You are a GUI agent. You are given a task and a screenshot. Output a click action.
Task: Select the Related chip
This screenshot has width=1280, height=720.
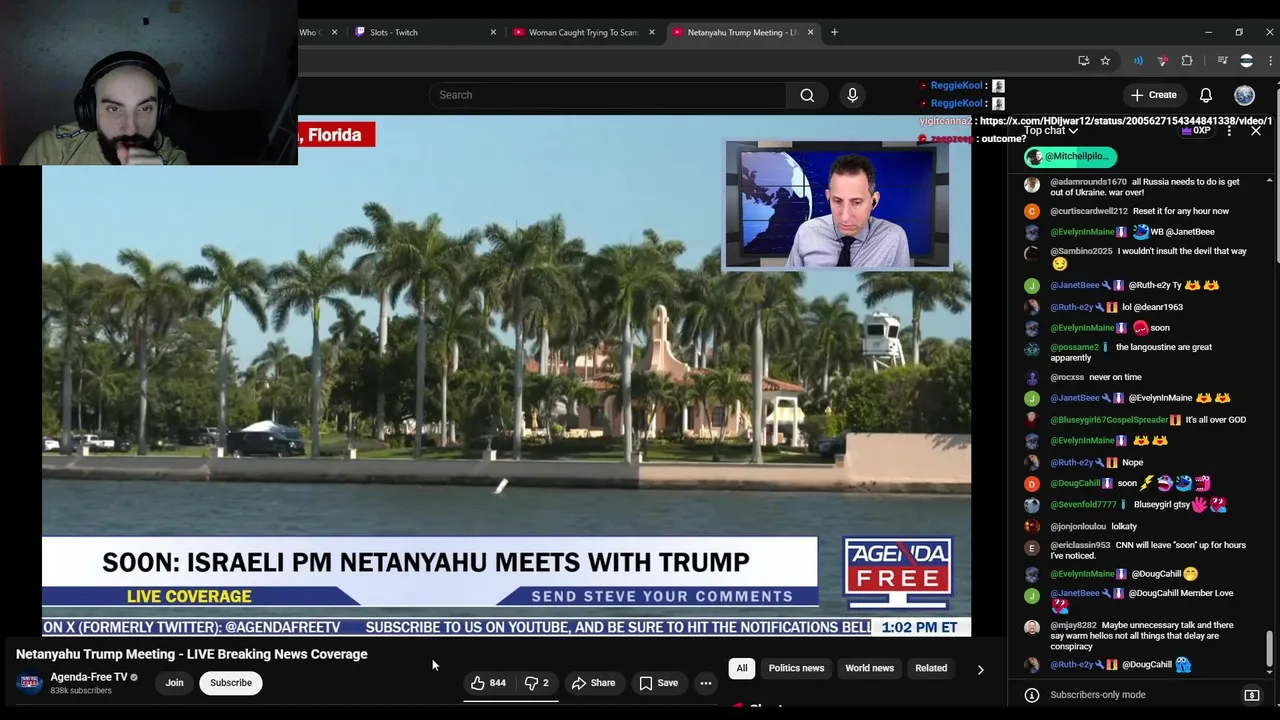(931, 668)
